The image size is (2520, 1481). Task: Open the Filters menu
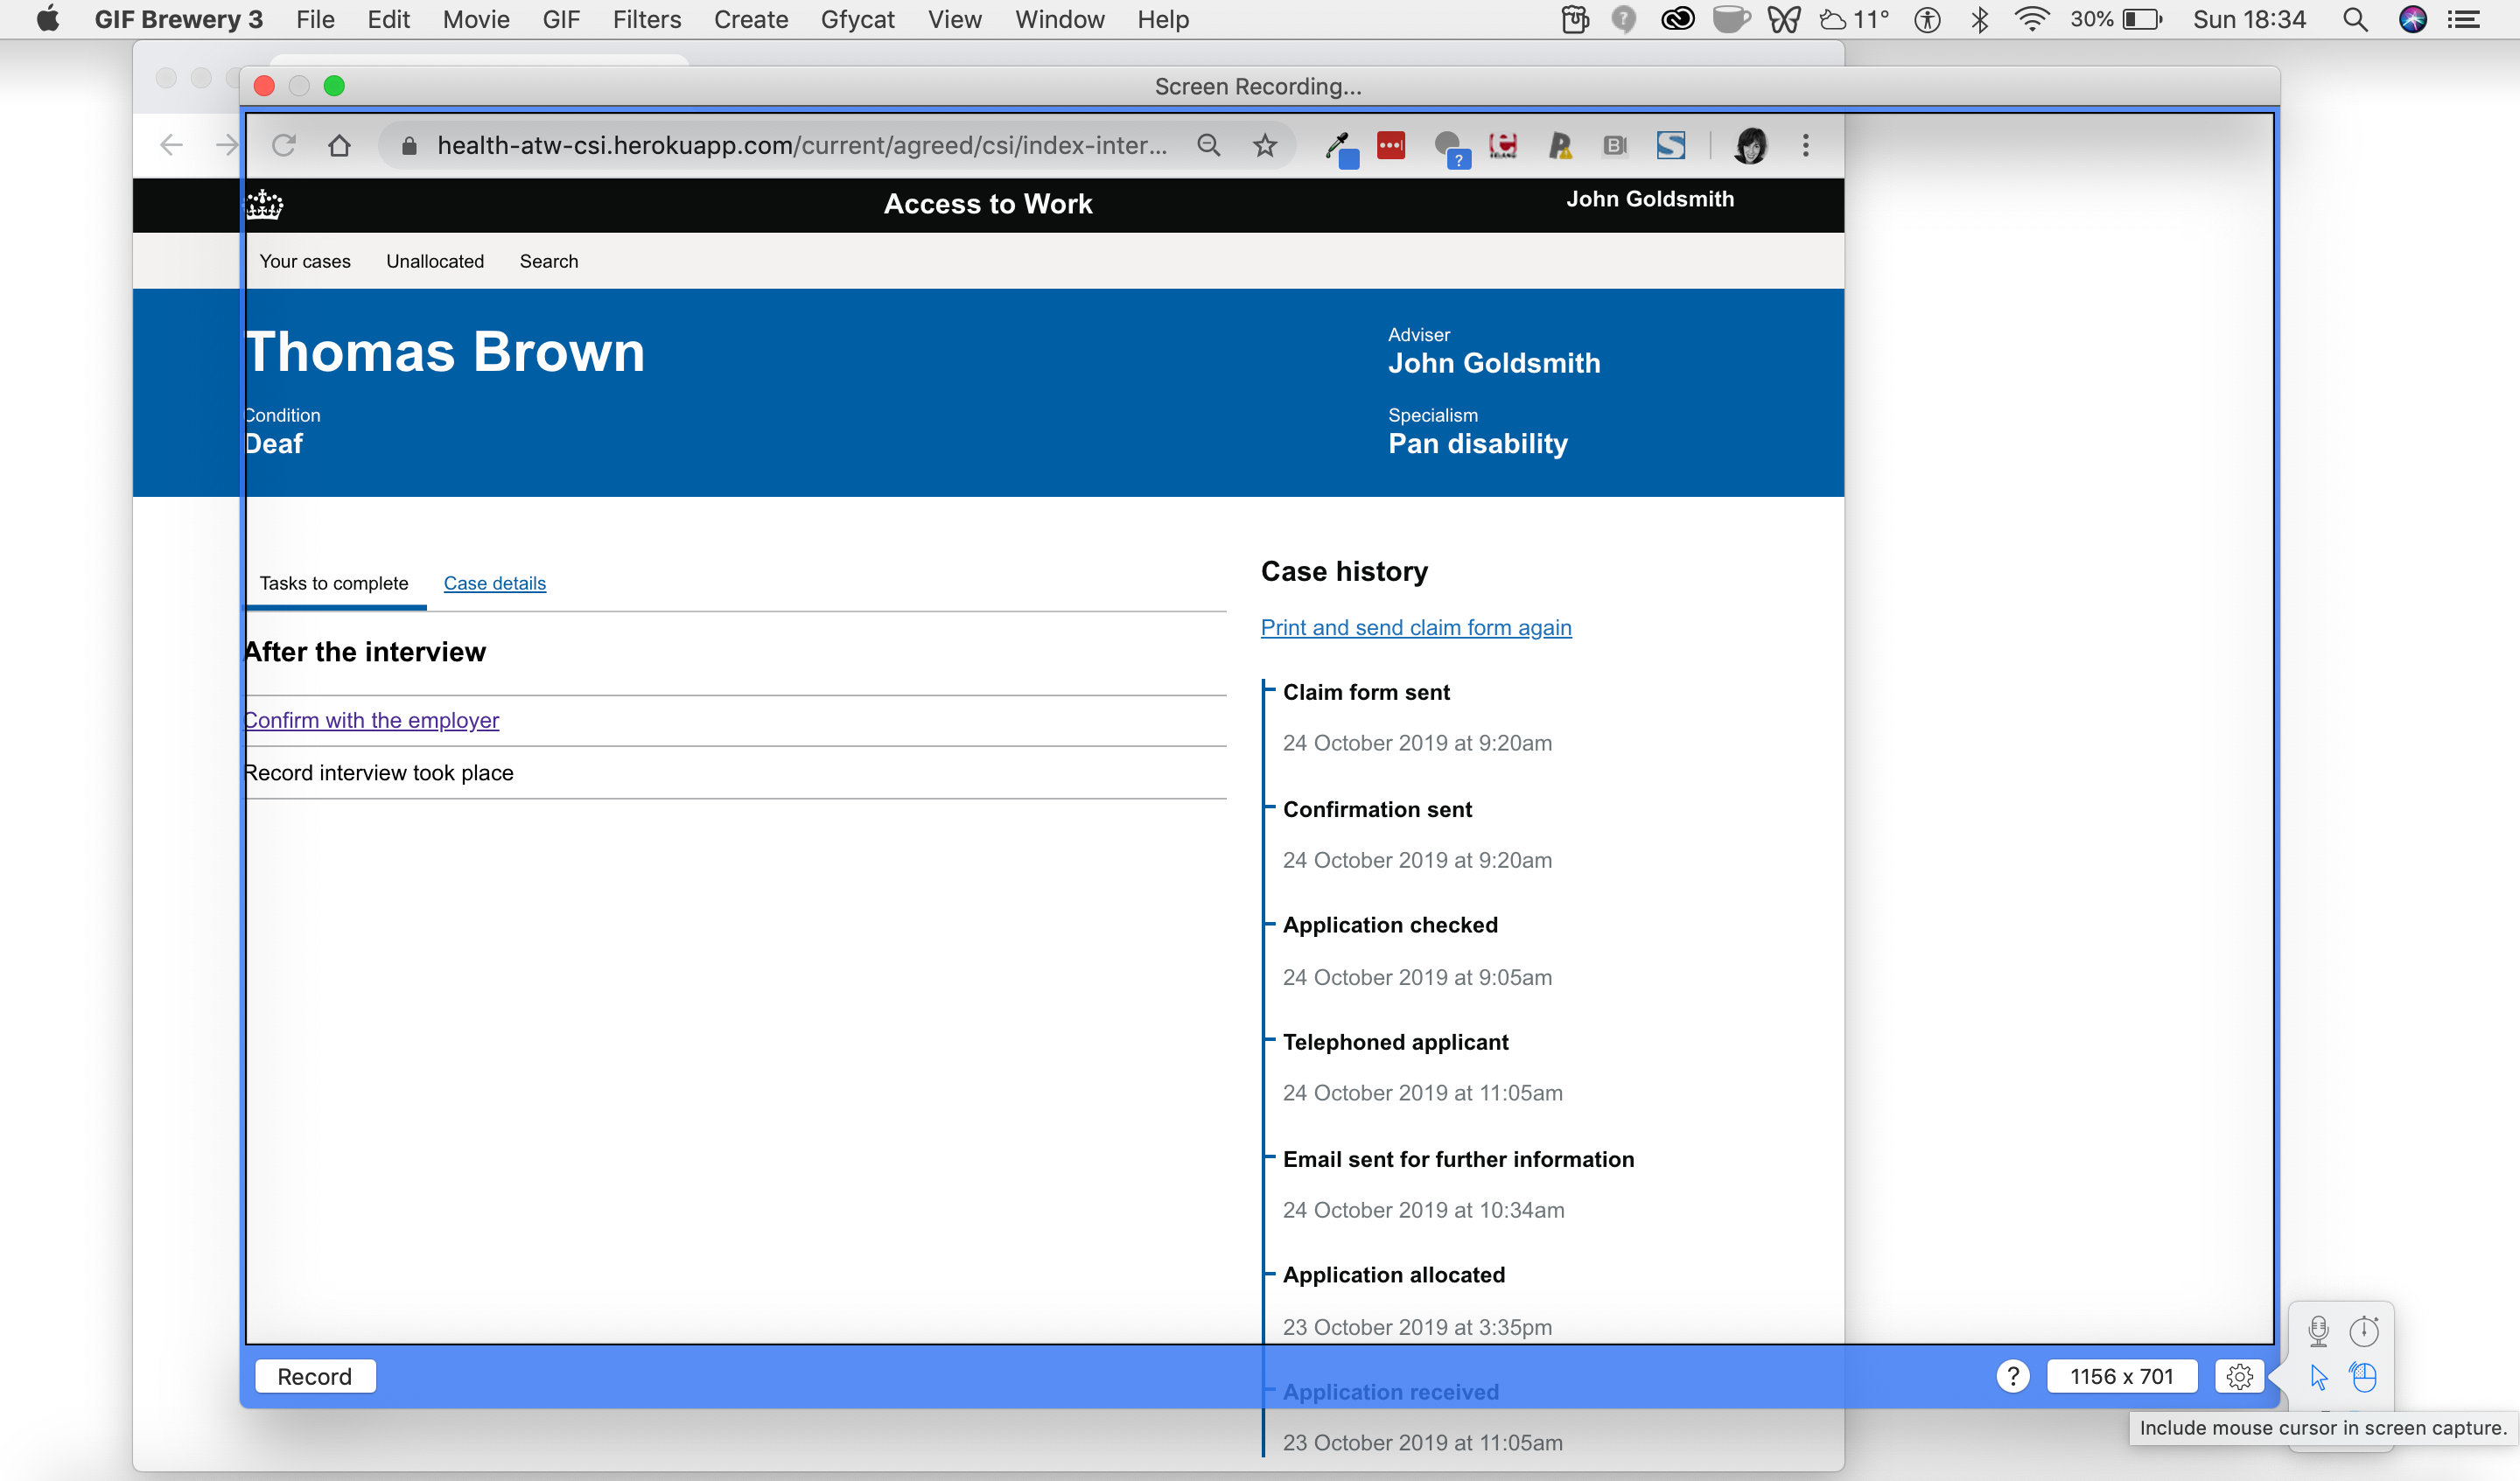coord(647,19)
